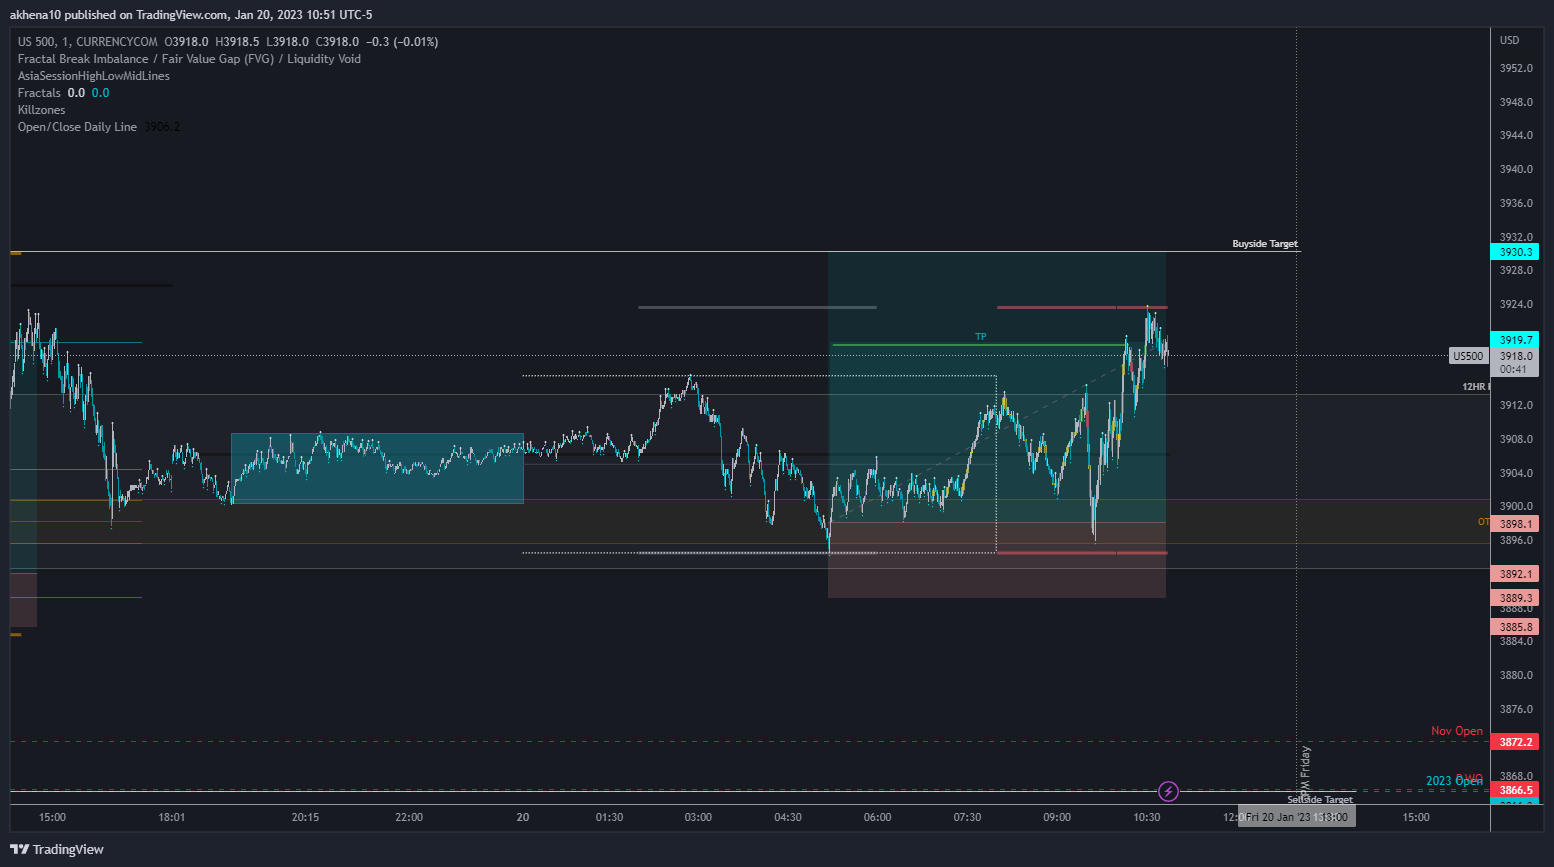Click the pink 3889.3 price label
The height and width of the screenshot is (867, 1554).
tap(1515, 598)
